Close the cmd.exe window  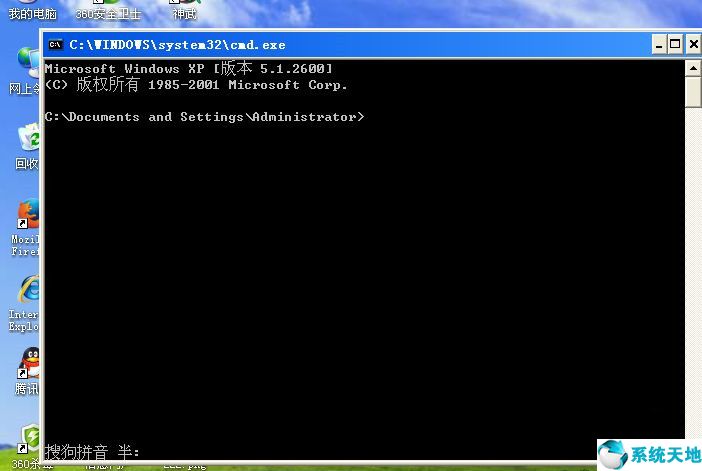(692, 44)
